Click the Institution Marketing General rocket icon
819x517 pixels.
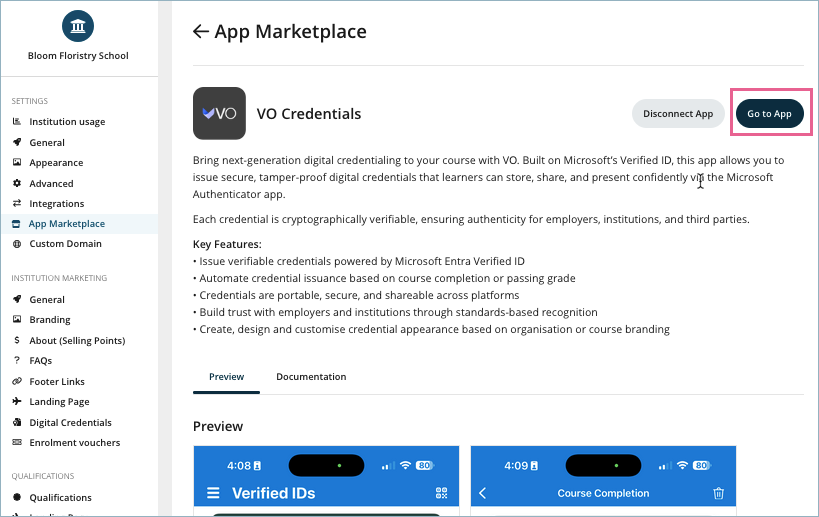[x=17, y=299]
